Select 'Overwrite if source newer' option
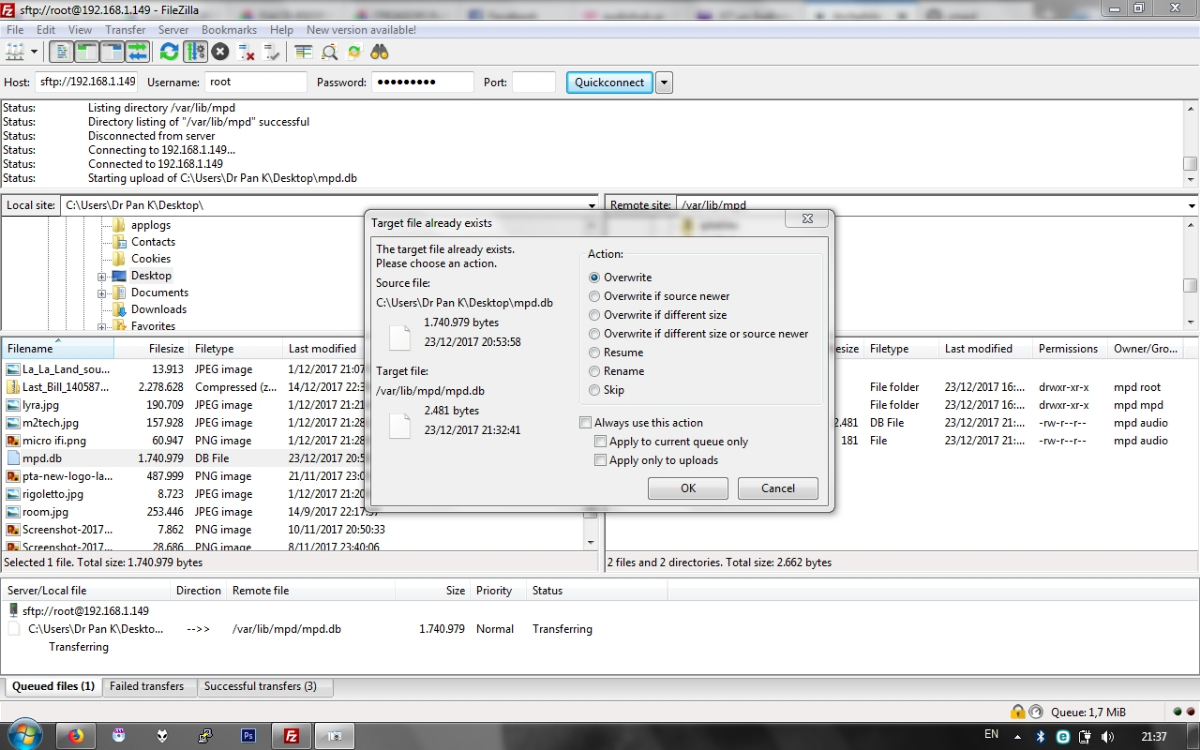Screen dimensions: 1200x750 pyautogui.click(x=595, y=296)
